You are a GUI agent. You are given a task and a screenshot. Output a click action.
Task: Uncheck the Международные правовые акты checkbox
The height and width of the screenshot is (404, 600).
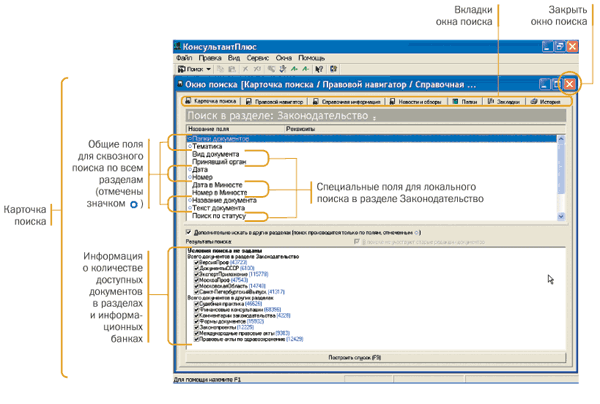point(197,333)
